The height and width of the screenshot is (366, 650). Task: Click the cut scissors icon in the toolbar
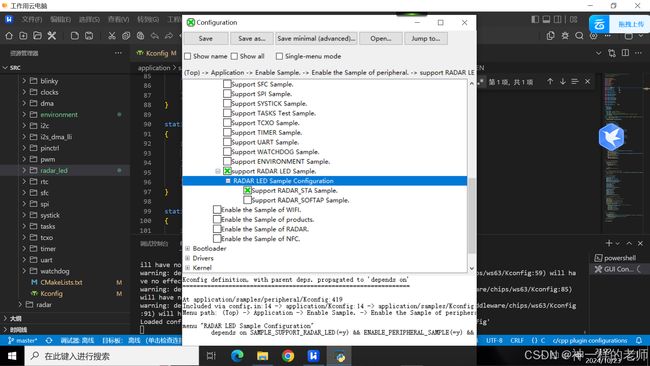(112, 36)
